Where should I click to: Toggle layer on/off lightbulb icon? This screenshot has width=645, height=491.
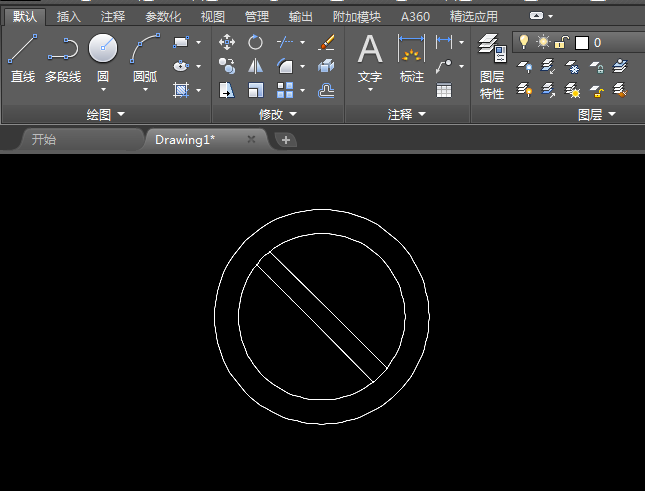[x=522, y=42]
